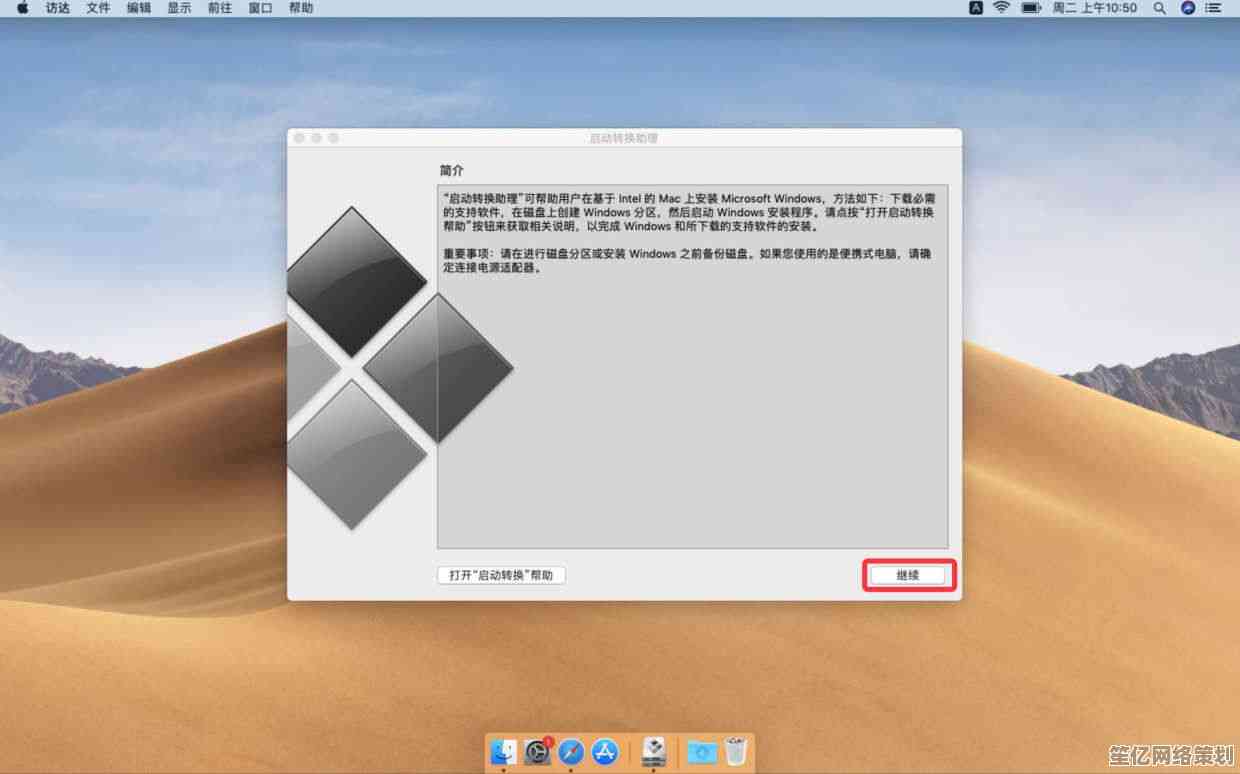1240x774 pixels.
Task: Click the Boot Camp Assistant dock icon
Action: click(654, 751)
